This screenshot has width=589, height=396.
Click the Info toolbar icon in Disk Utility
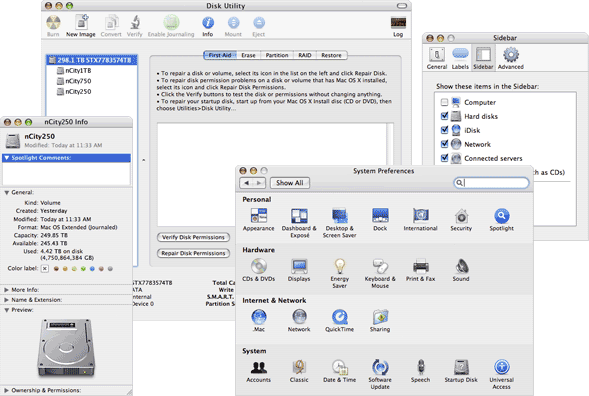coord(208,26)
